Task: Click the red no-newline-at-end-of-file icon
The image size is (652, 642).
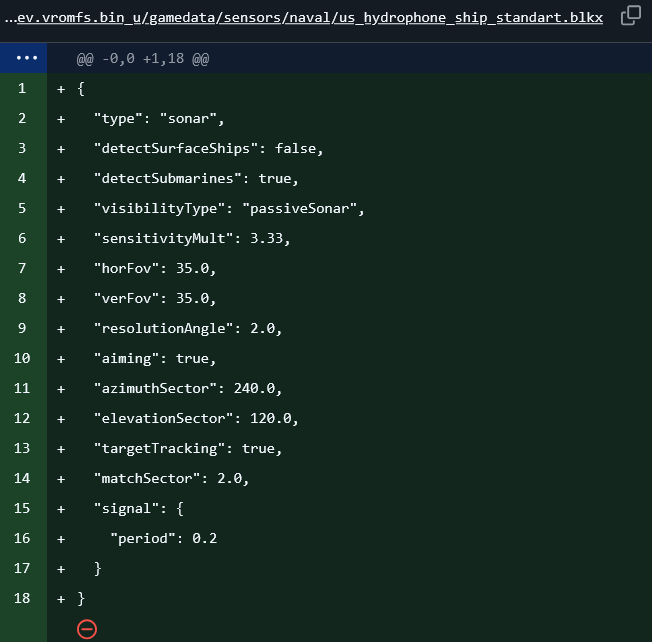Action: tap(87, 627)
